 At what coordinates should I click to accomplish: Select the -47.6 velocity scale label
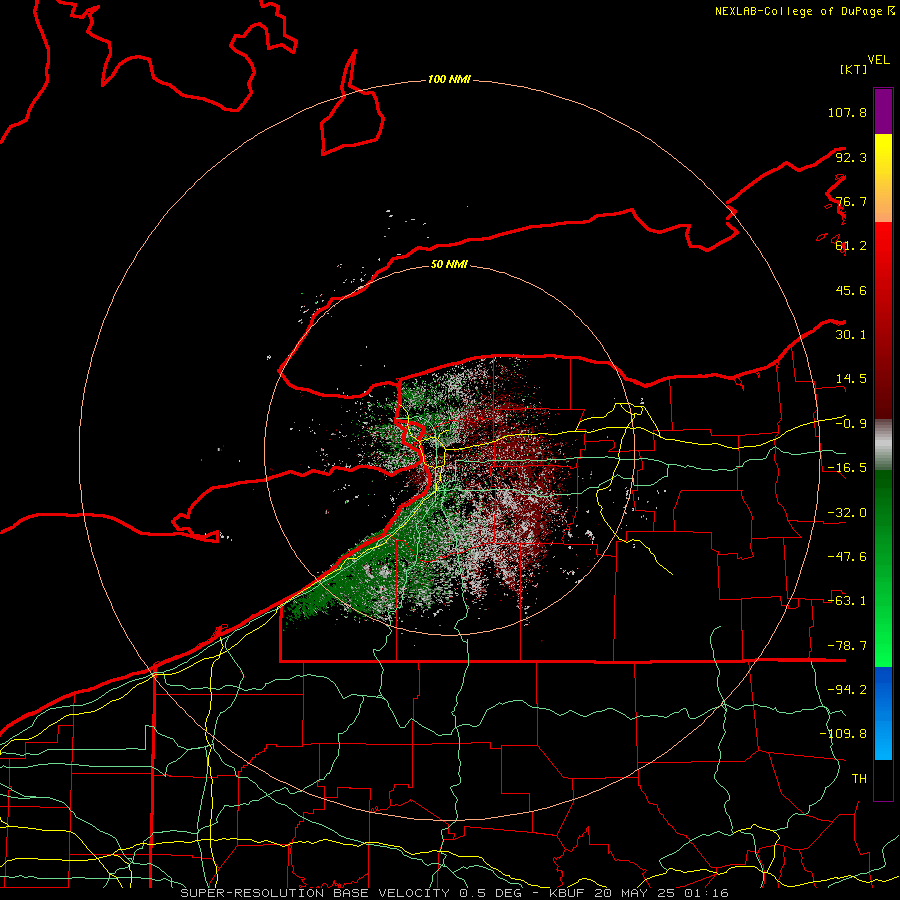click(847, 557)
